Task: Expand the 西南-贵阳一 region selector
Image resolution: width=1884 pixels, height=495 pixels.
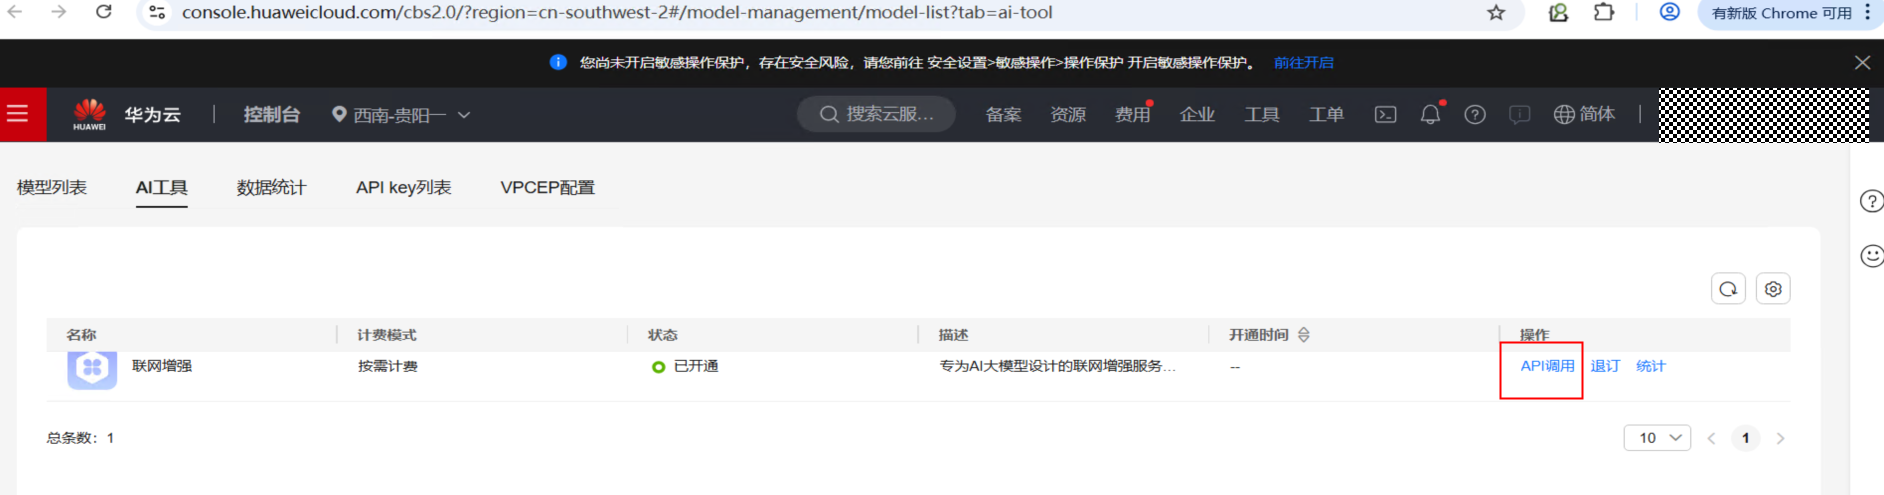Action: (401, 115)
